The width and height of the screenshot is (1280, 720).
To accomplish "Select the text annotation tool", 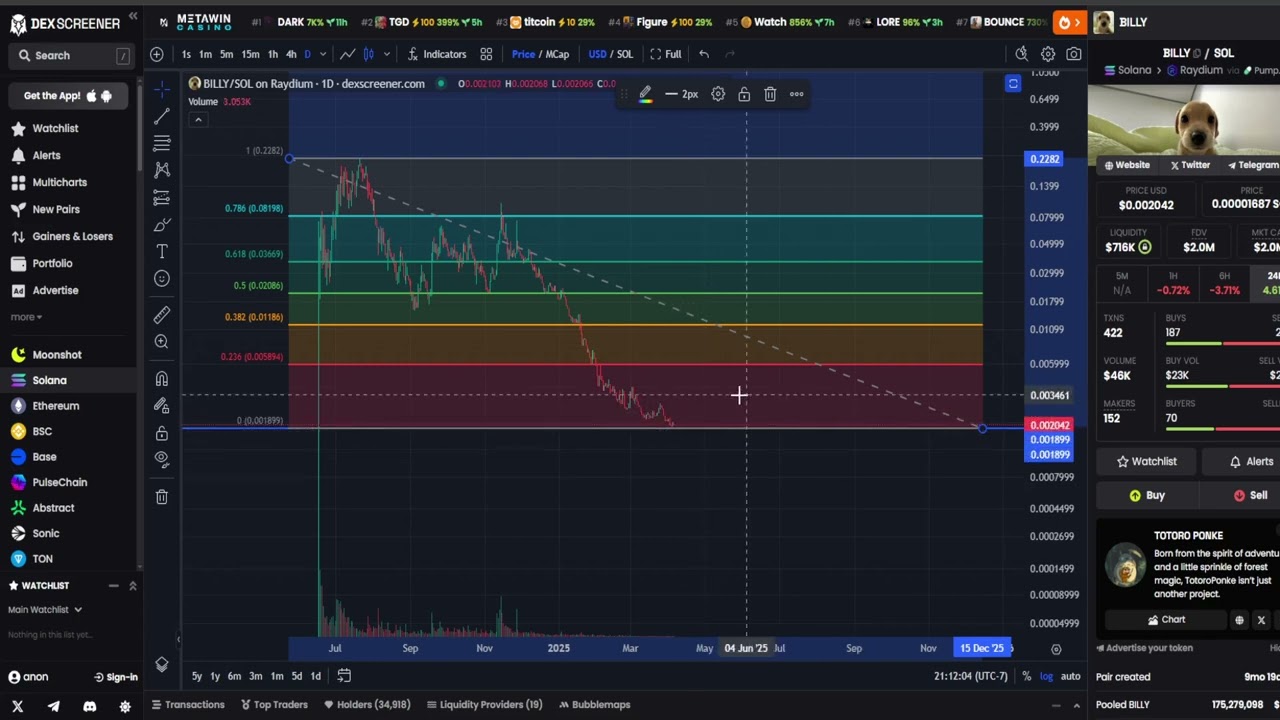I will (162, 251).
